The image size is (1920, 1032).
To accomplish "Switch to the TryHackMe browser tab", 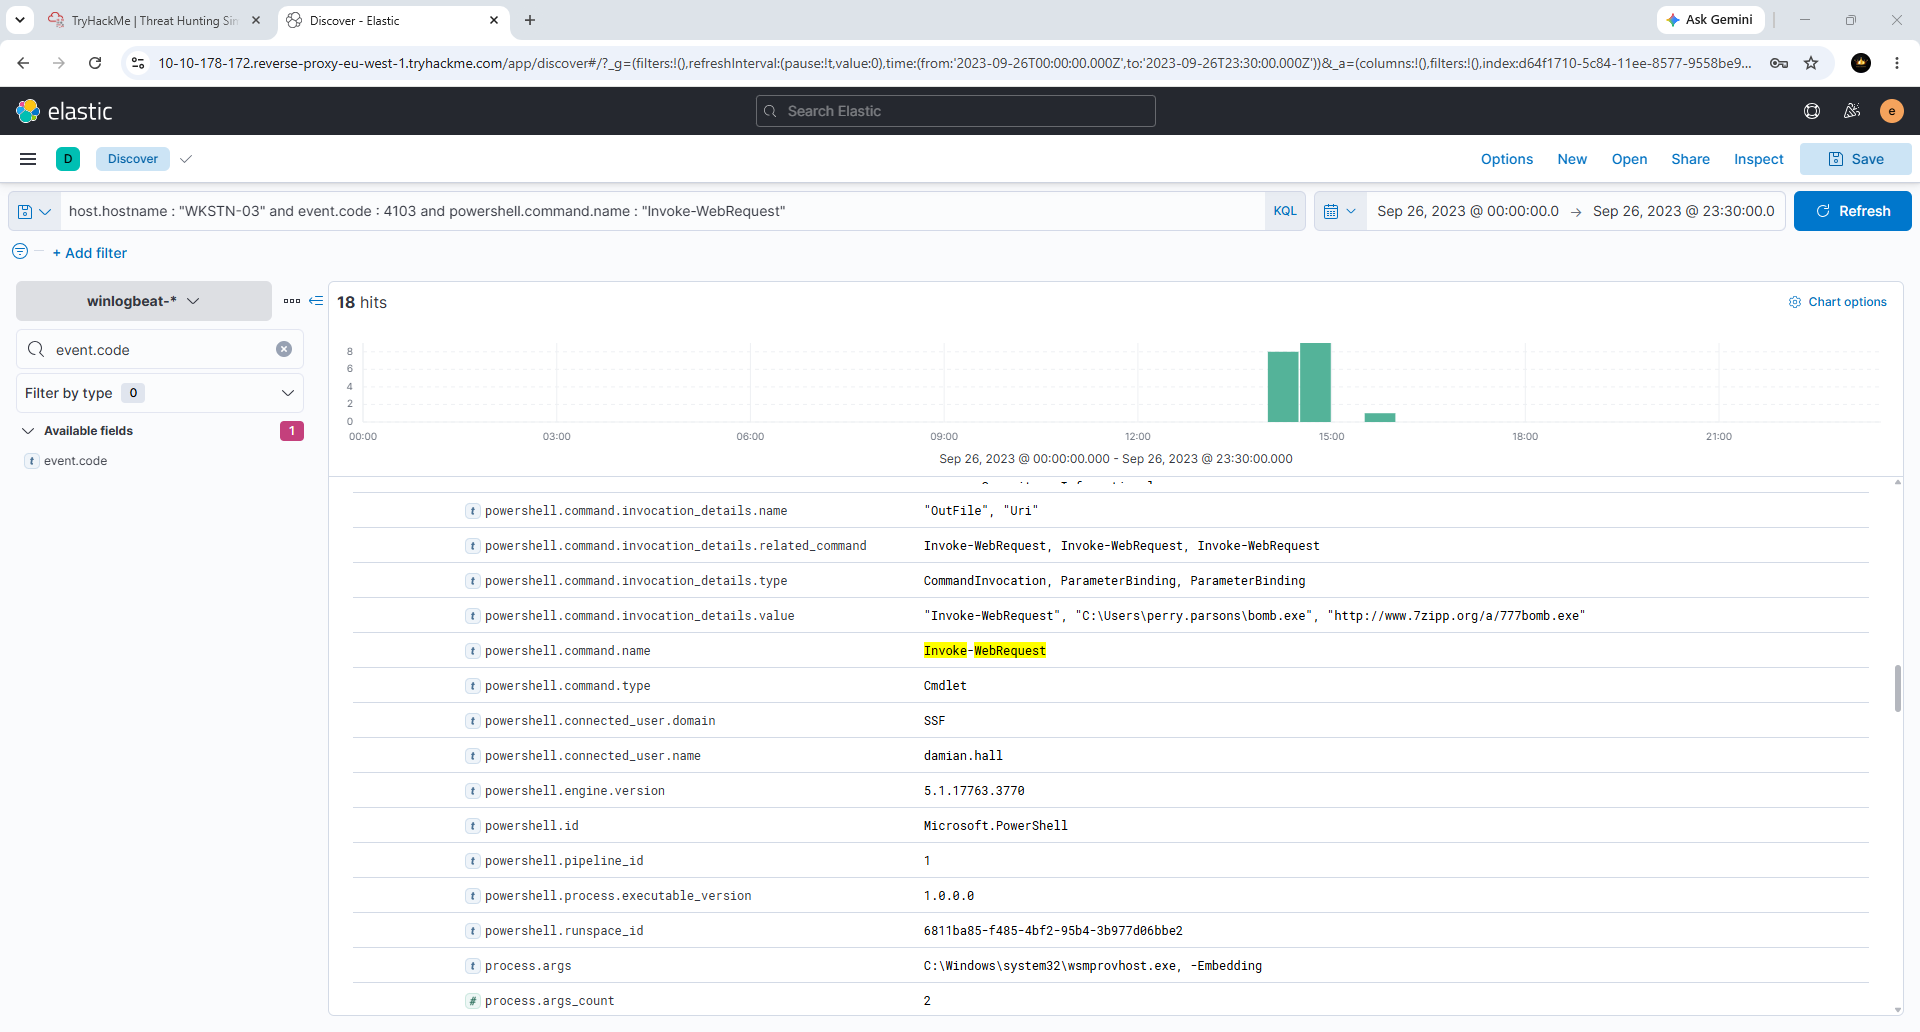I will coord(155,20).
